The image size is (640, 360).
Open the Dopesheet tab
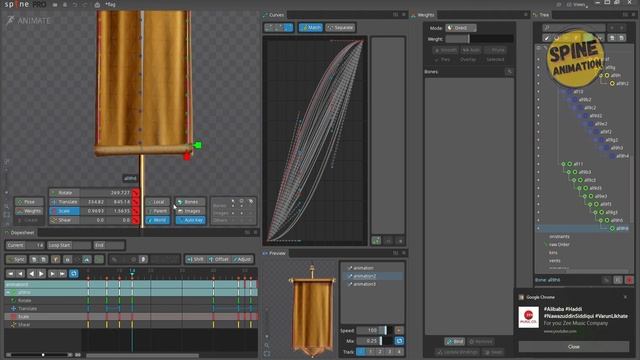(20, 233)
